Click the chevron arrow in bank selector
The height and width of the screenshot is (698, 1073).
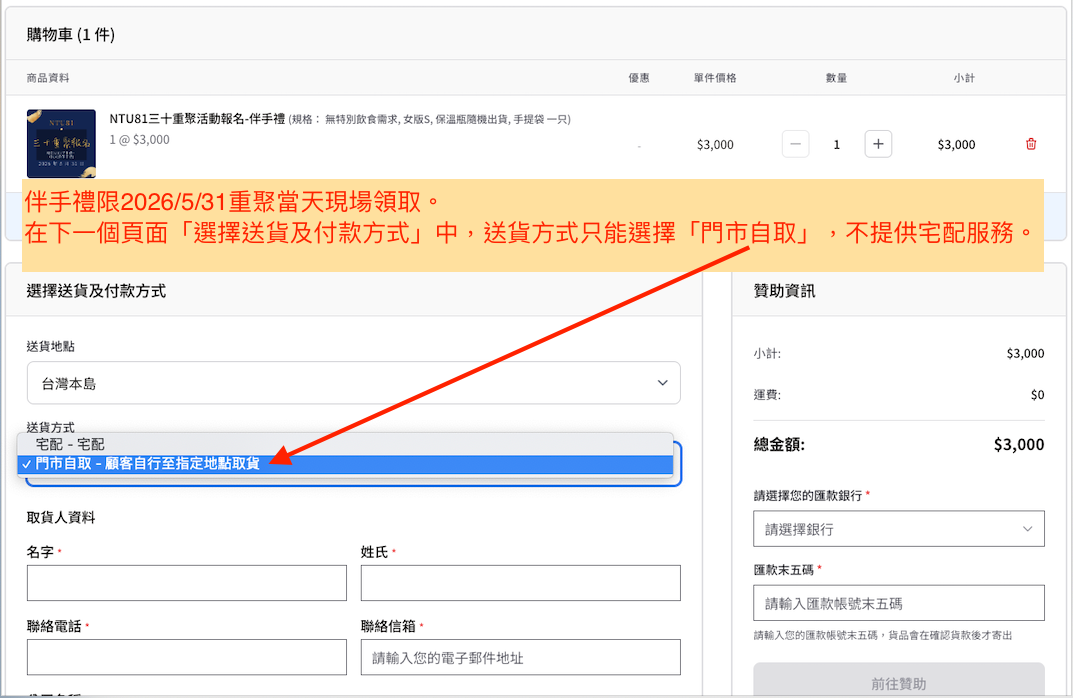[1027, 529]
